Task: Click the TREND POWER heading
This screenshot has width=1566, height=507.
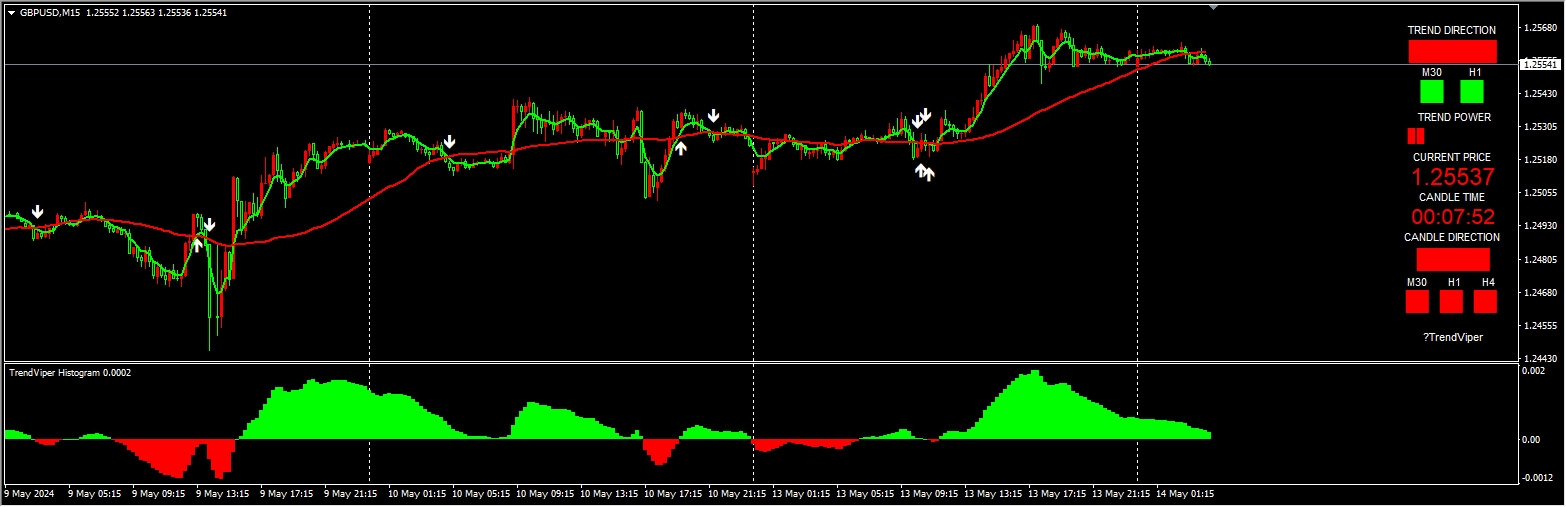Action: tap(1454, 117)
